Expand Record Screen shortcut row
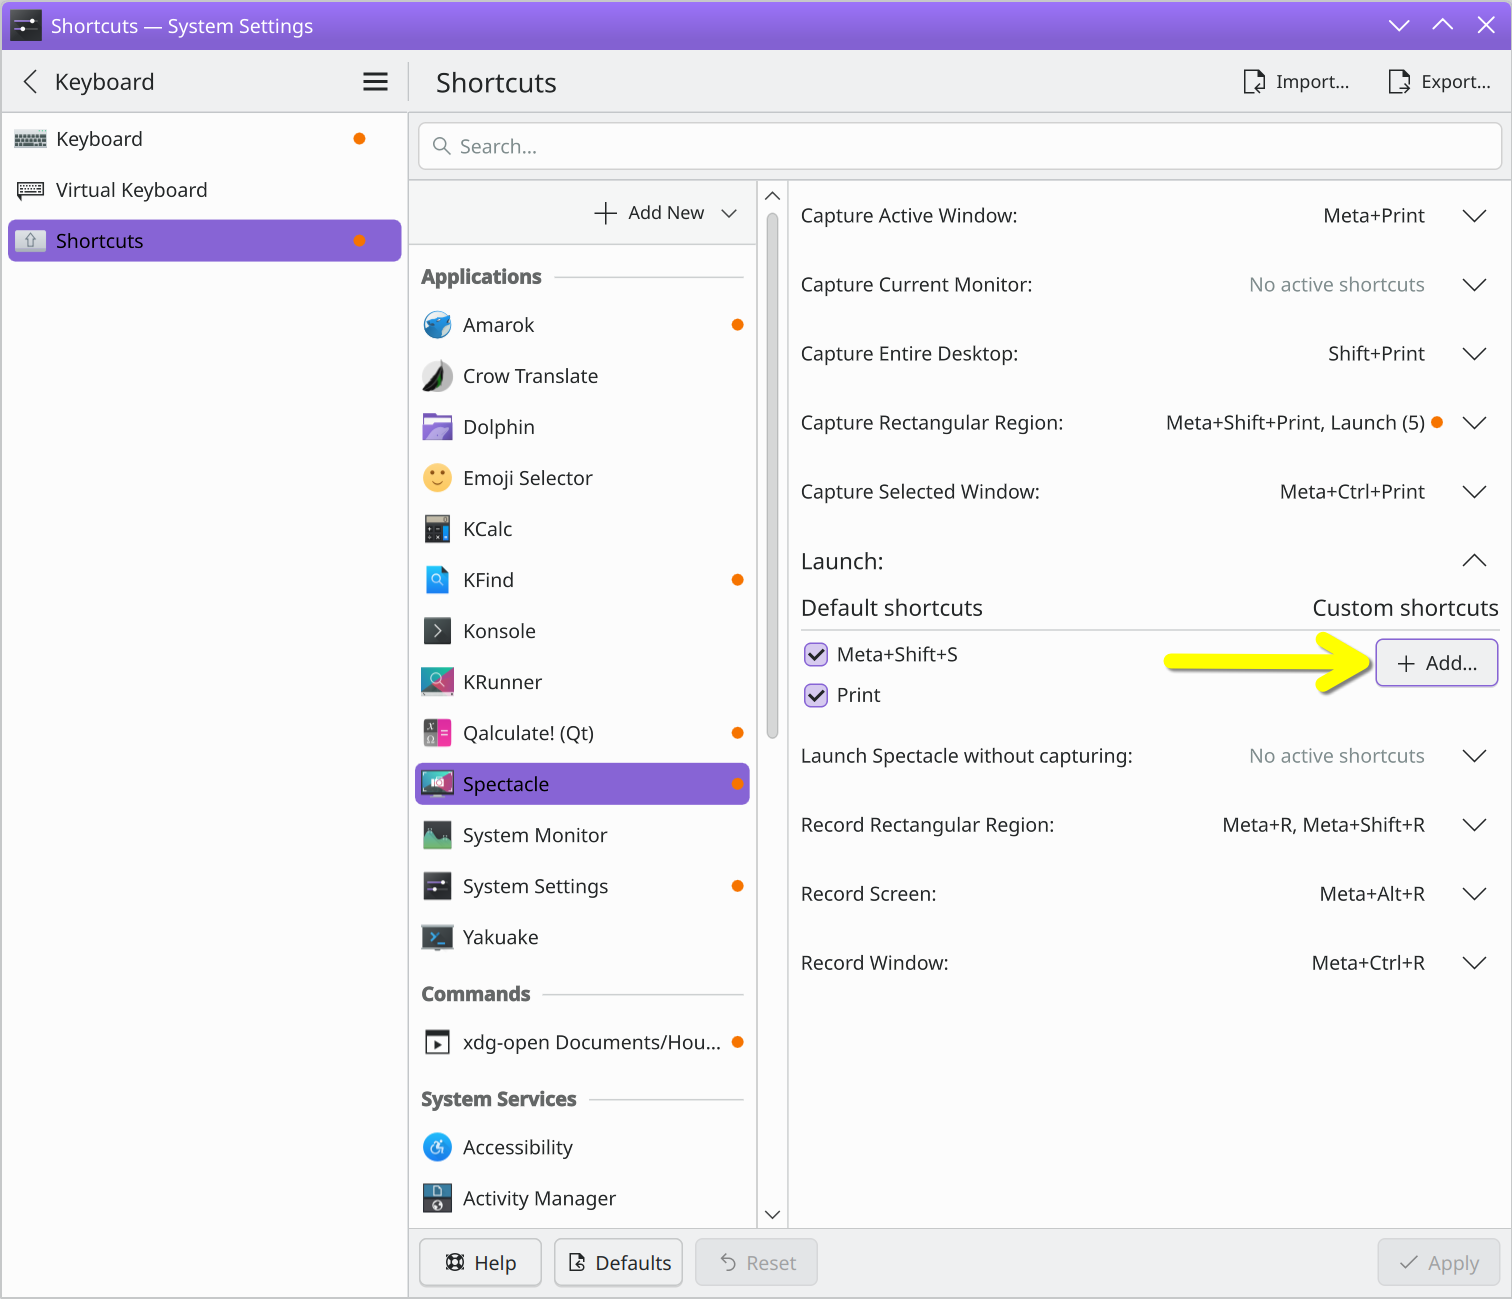1512x1299 pixels. (x=1474, y=894)
